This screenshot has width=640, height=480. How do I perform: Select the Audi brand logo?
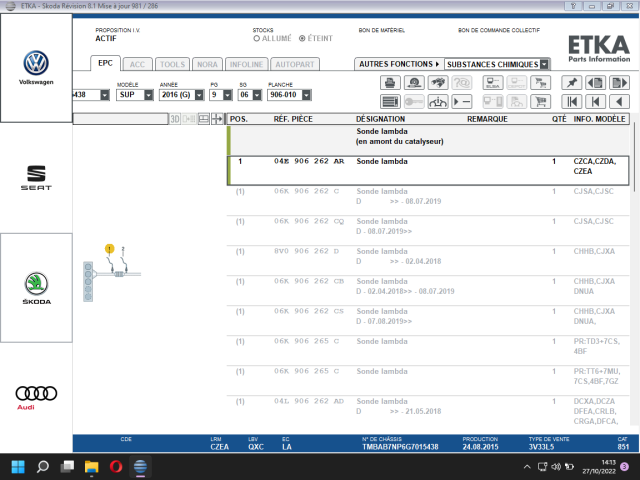click(x=36, y=398)
